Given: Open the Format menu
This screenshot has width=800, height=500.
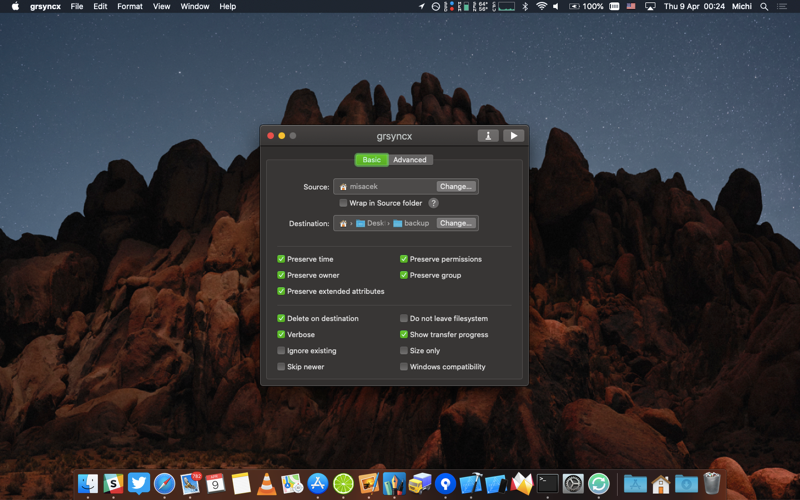Looking at the screenshot, I should pos(130,6).
